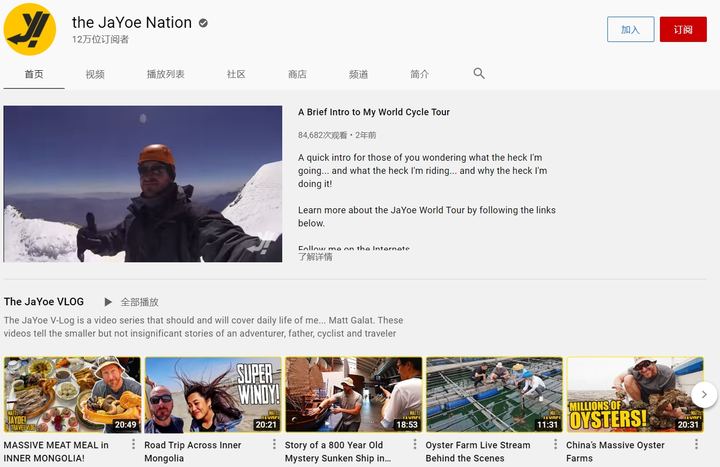Screen dimensions: 720x467
Task: Open A Brief Intro to My World Cycle Tour title
Action: coord(374,112)
